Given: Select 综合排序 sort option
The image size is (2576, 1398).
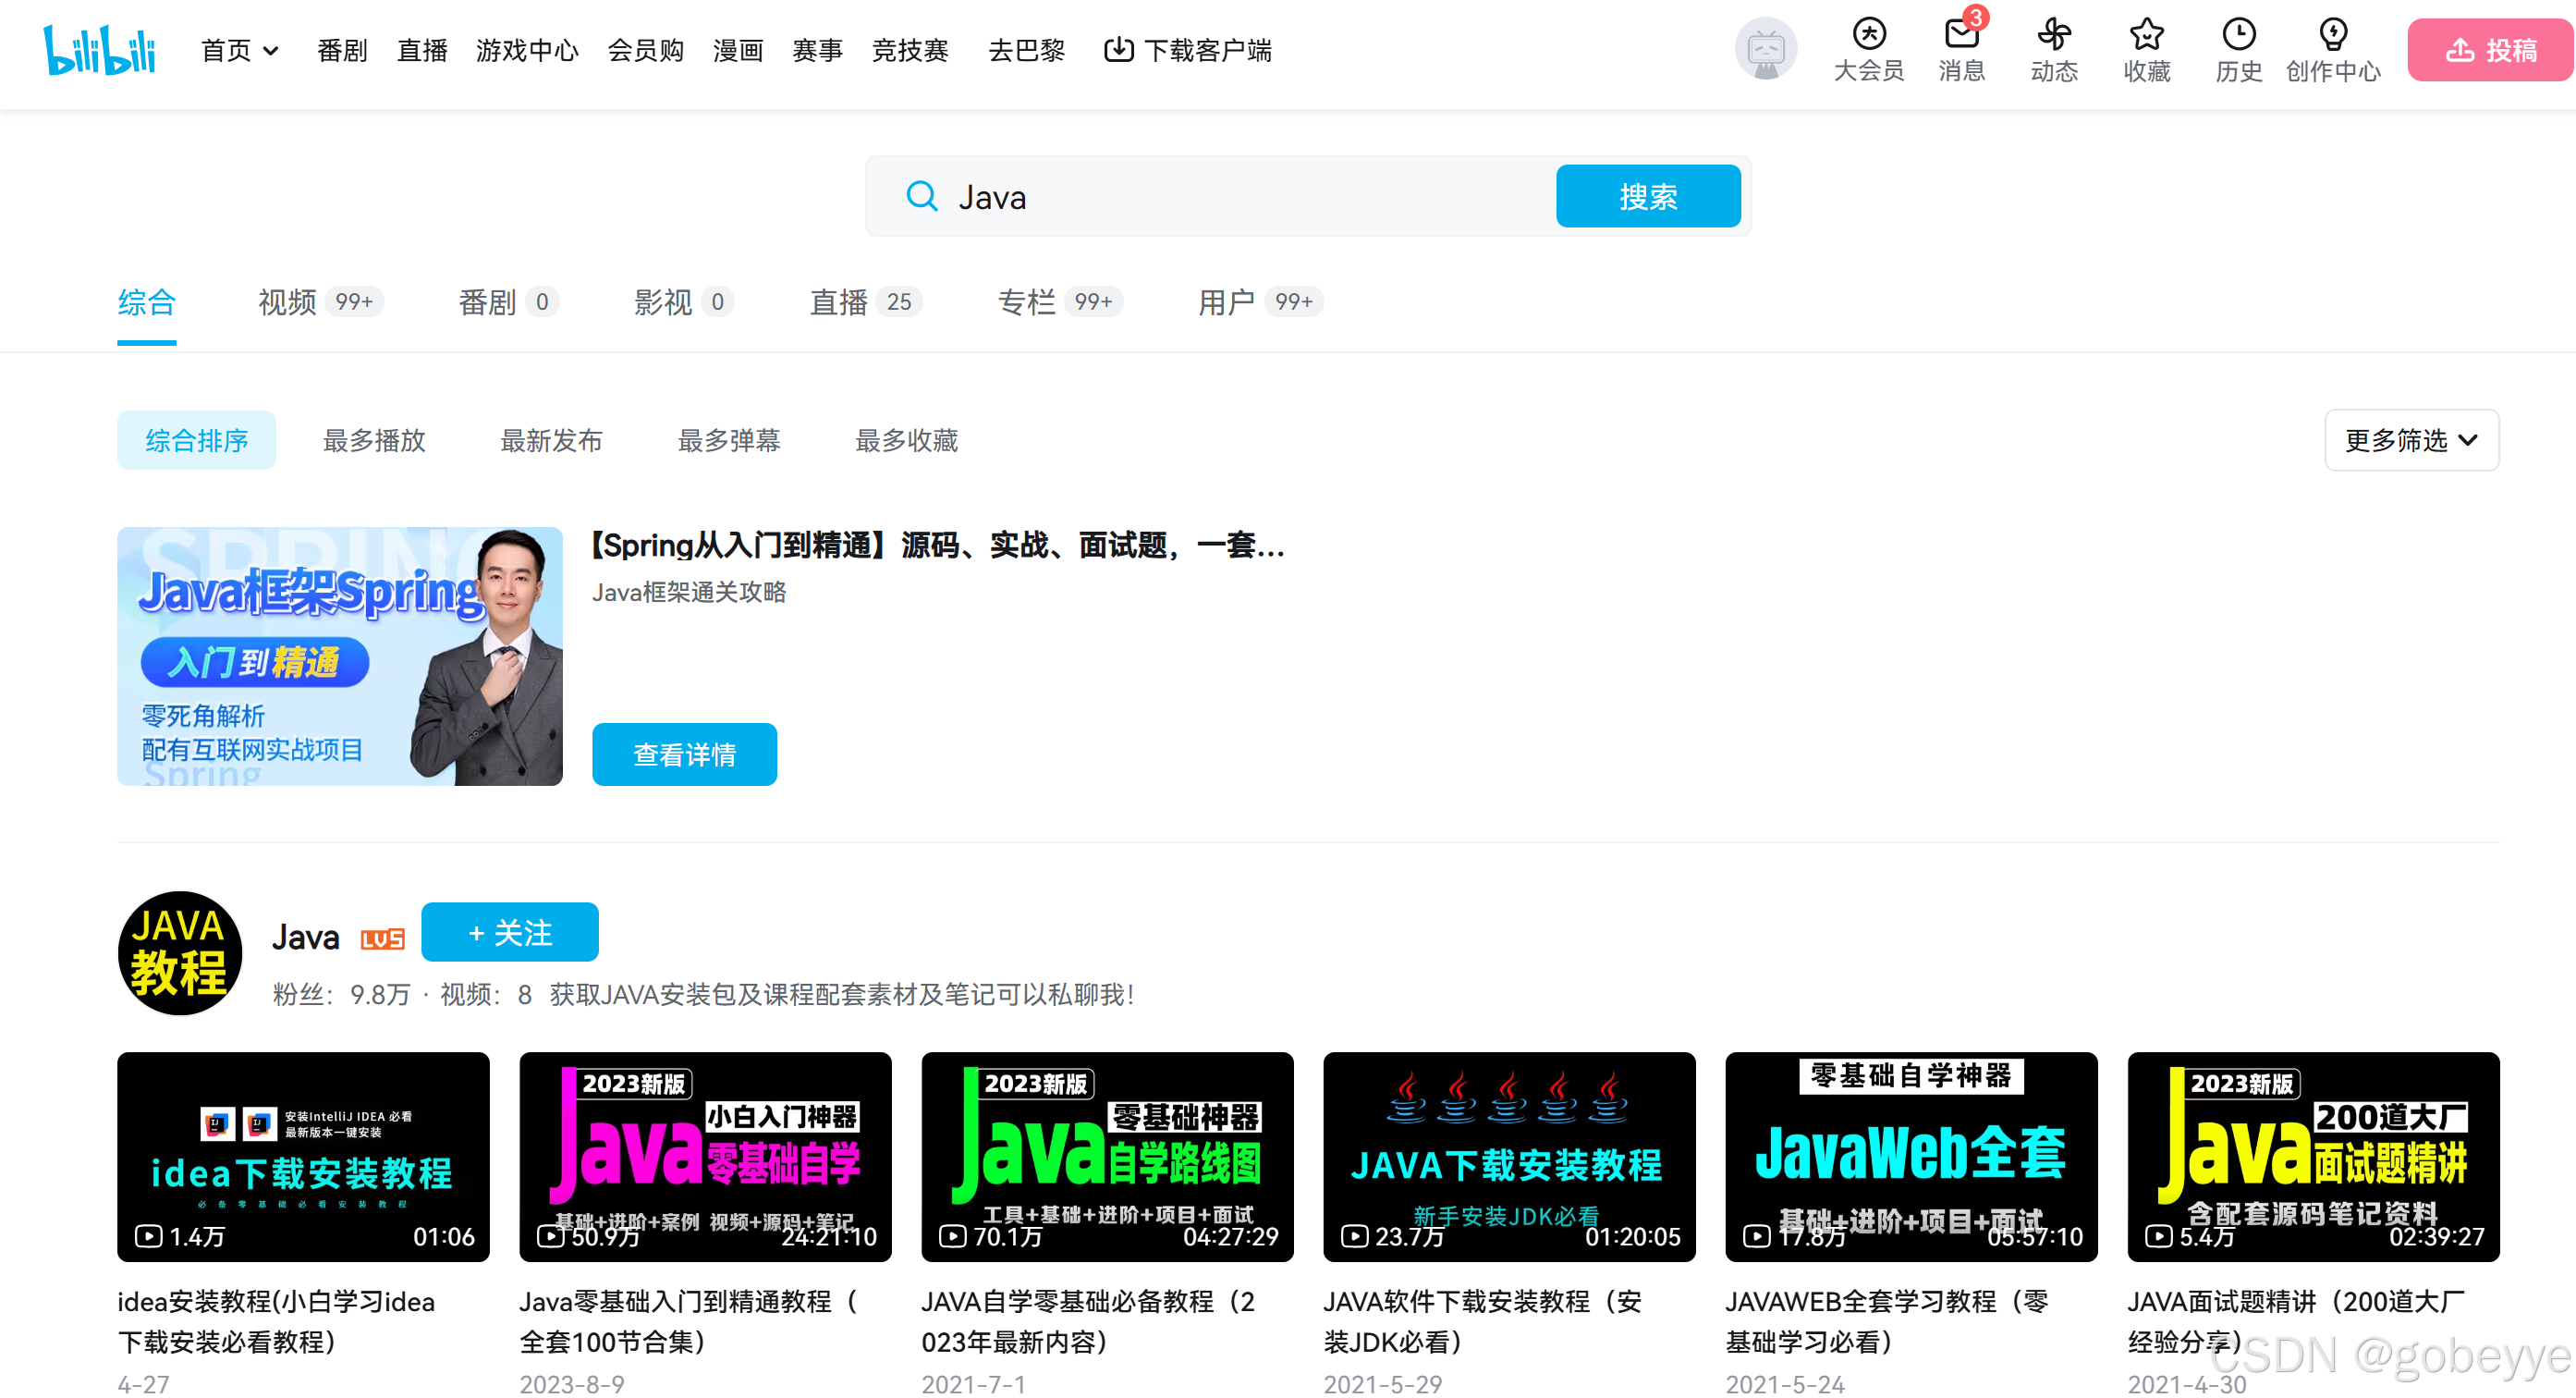Looking at the screenshot, I should point(196,440).
